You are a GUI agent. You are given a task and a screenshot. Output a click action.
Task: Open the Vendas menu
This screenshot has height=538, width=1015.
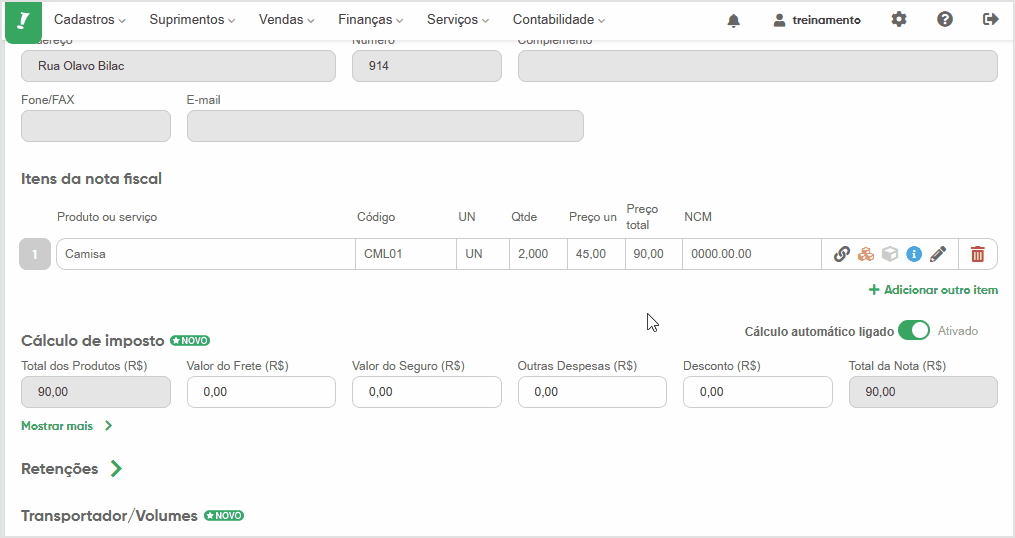click(286, 19)
